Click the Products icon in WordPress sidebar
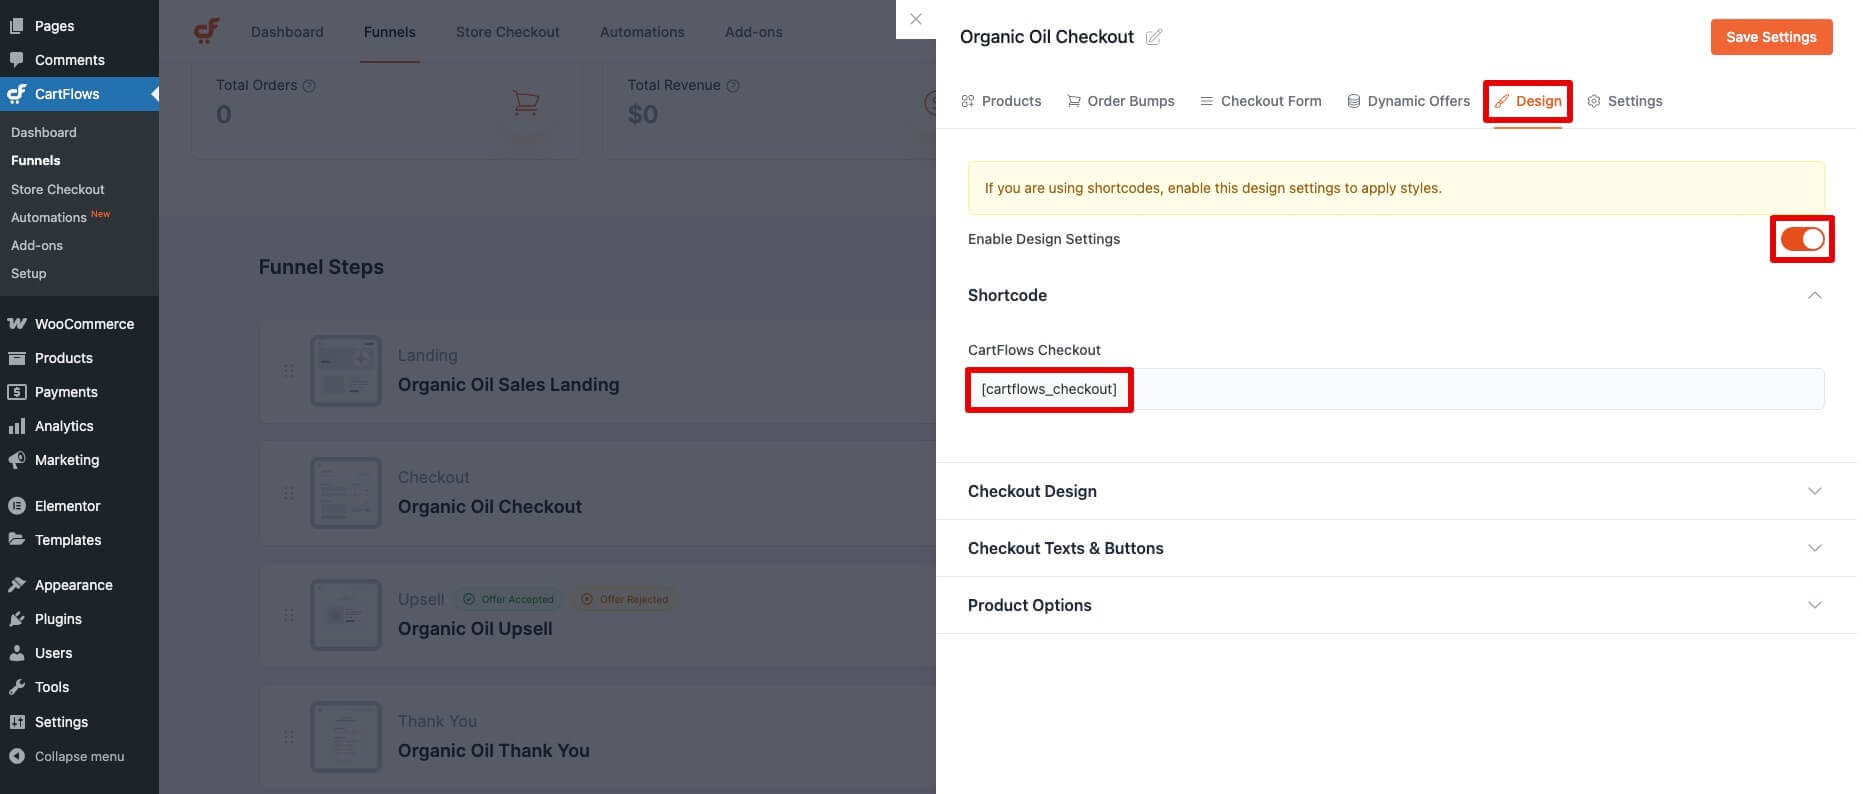 (x=17, y=358)
